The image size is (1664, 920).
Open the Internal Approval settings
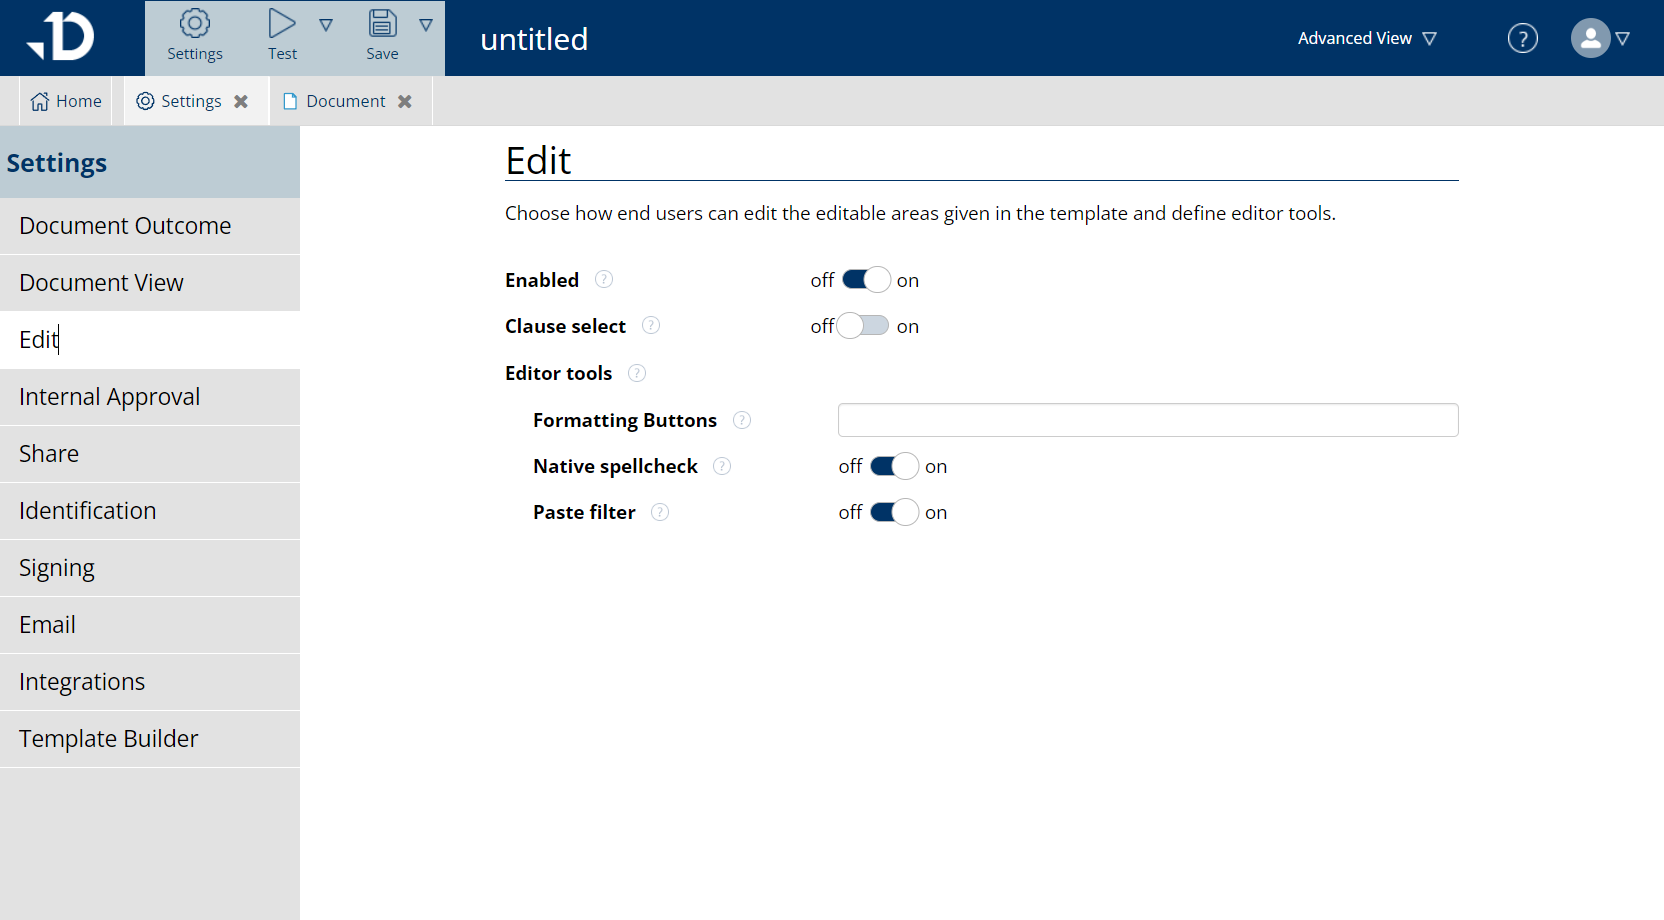[109, 396]
